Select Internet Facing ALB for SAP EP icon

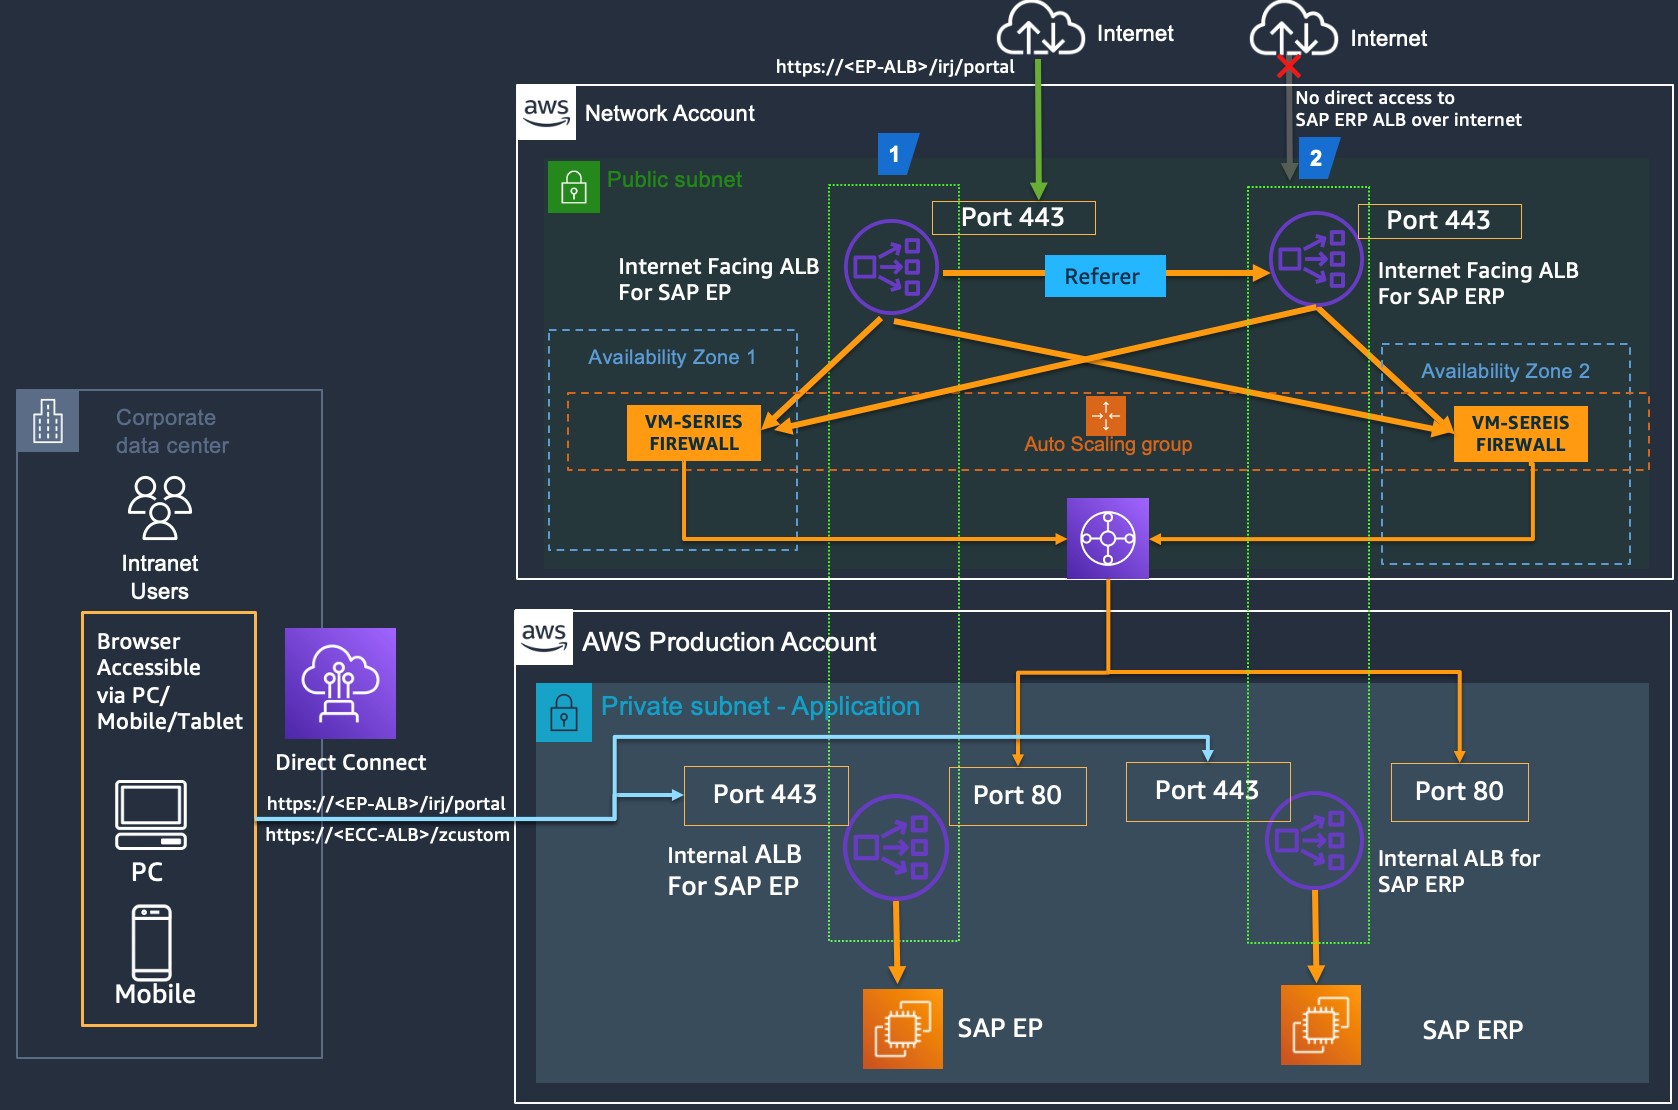pos(891,267)
